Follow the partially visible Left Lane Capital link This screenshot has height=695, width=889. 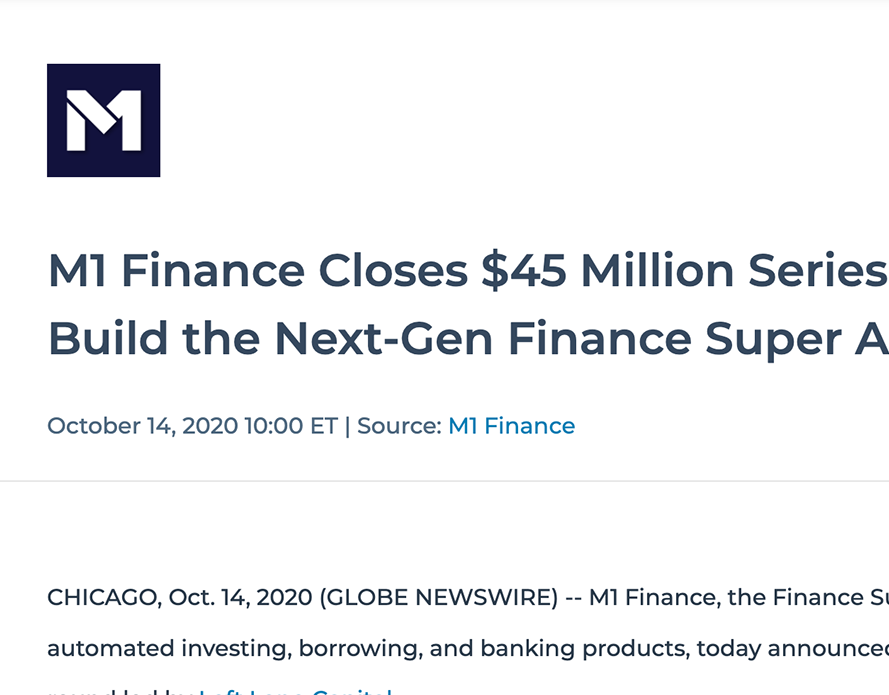(295, 691)
